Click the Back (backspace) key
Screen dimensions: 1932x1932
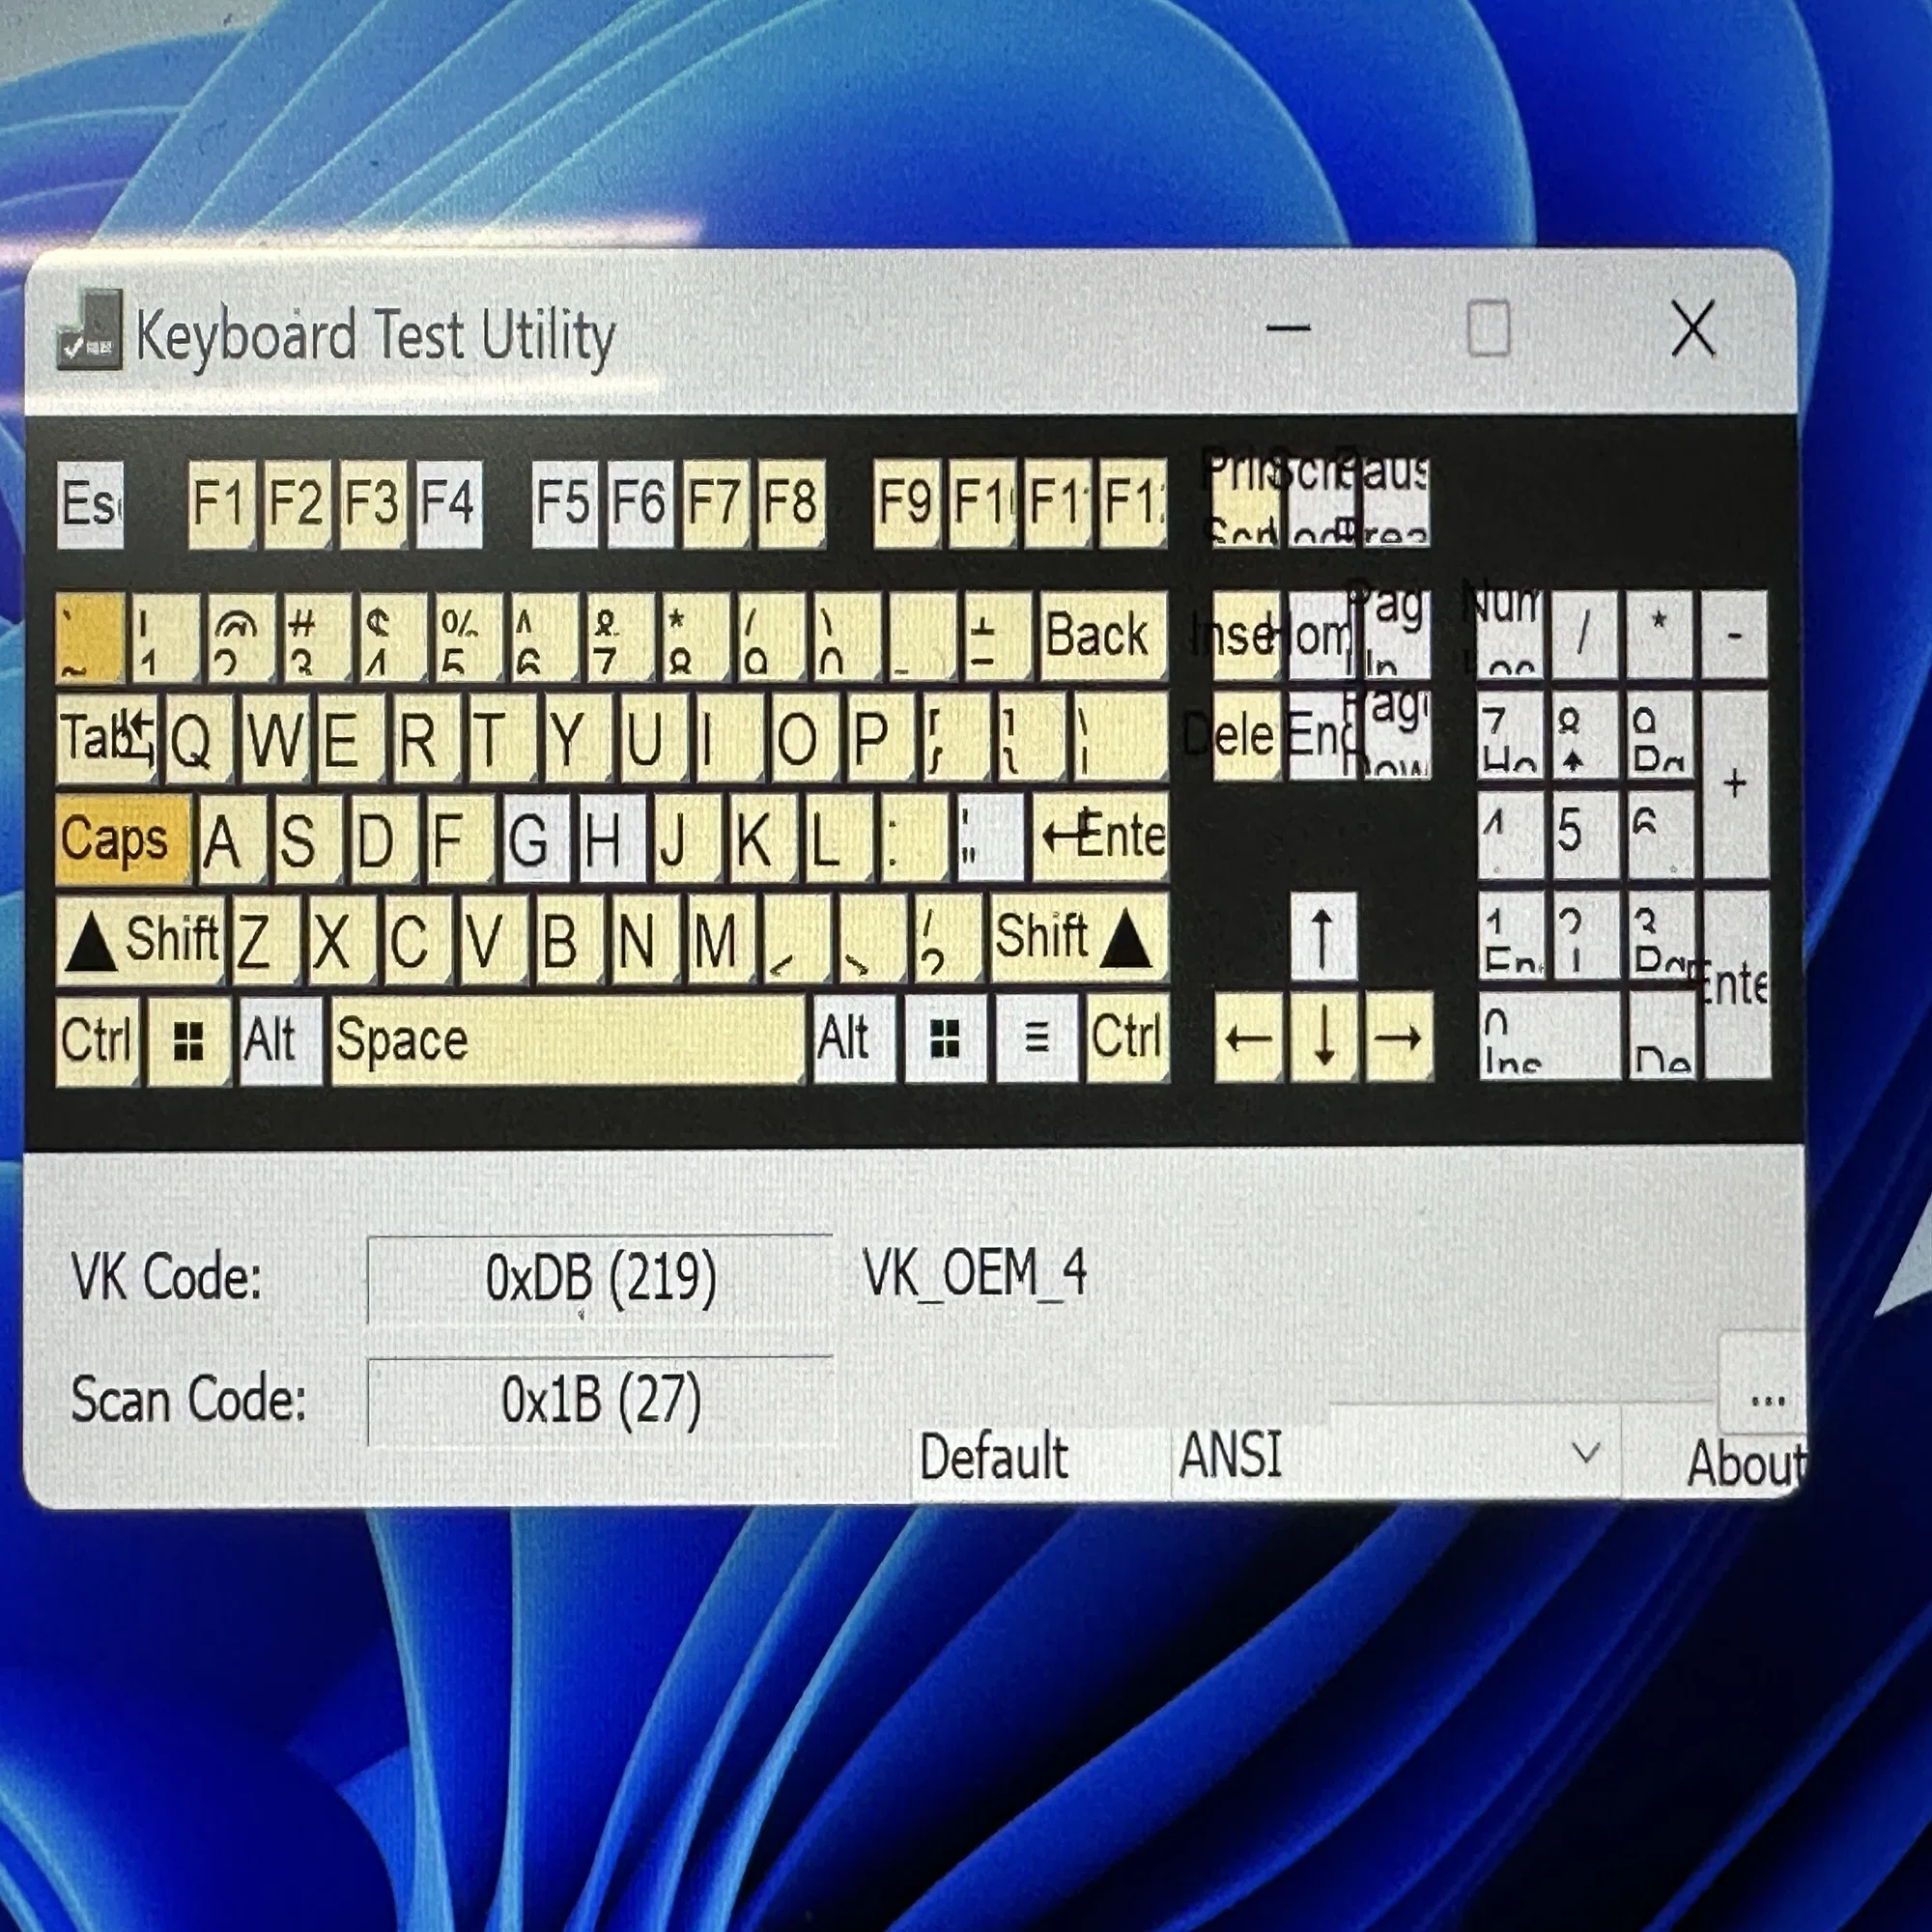(1103, 636)
